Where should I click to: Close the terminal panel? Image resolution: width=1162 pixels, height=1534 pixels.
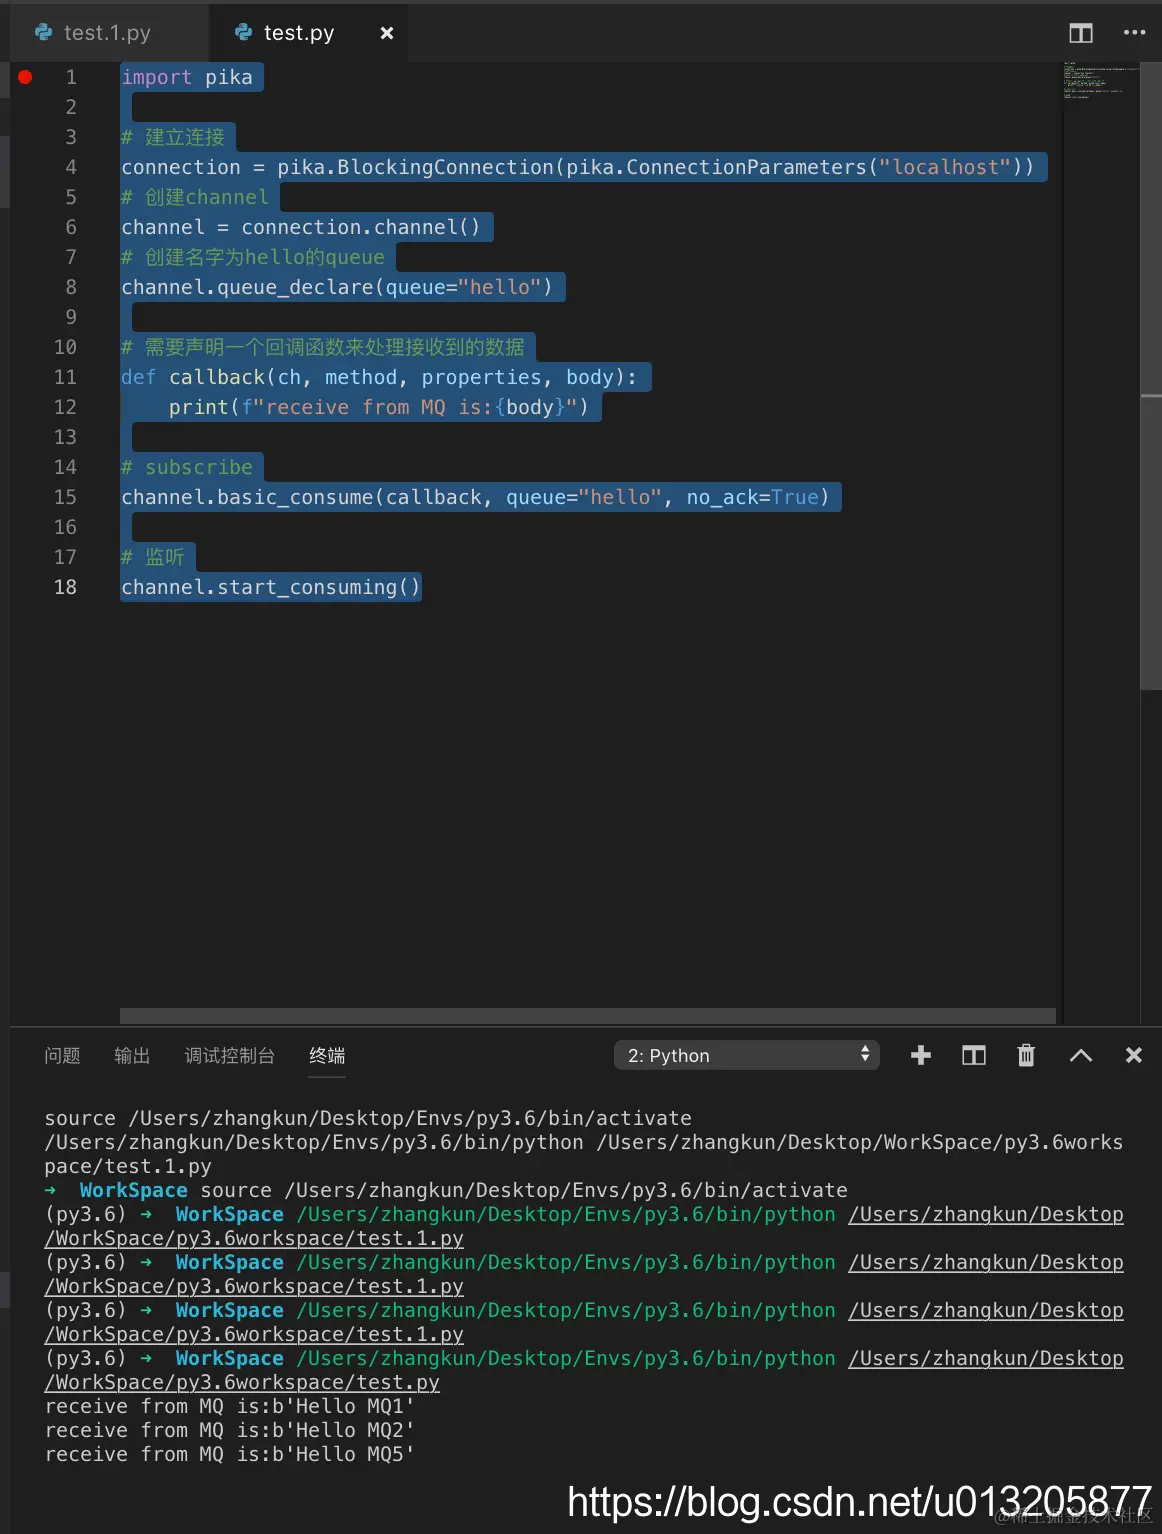pyautogui.click(x=1134, y=1055)
